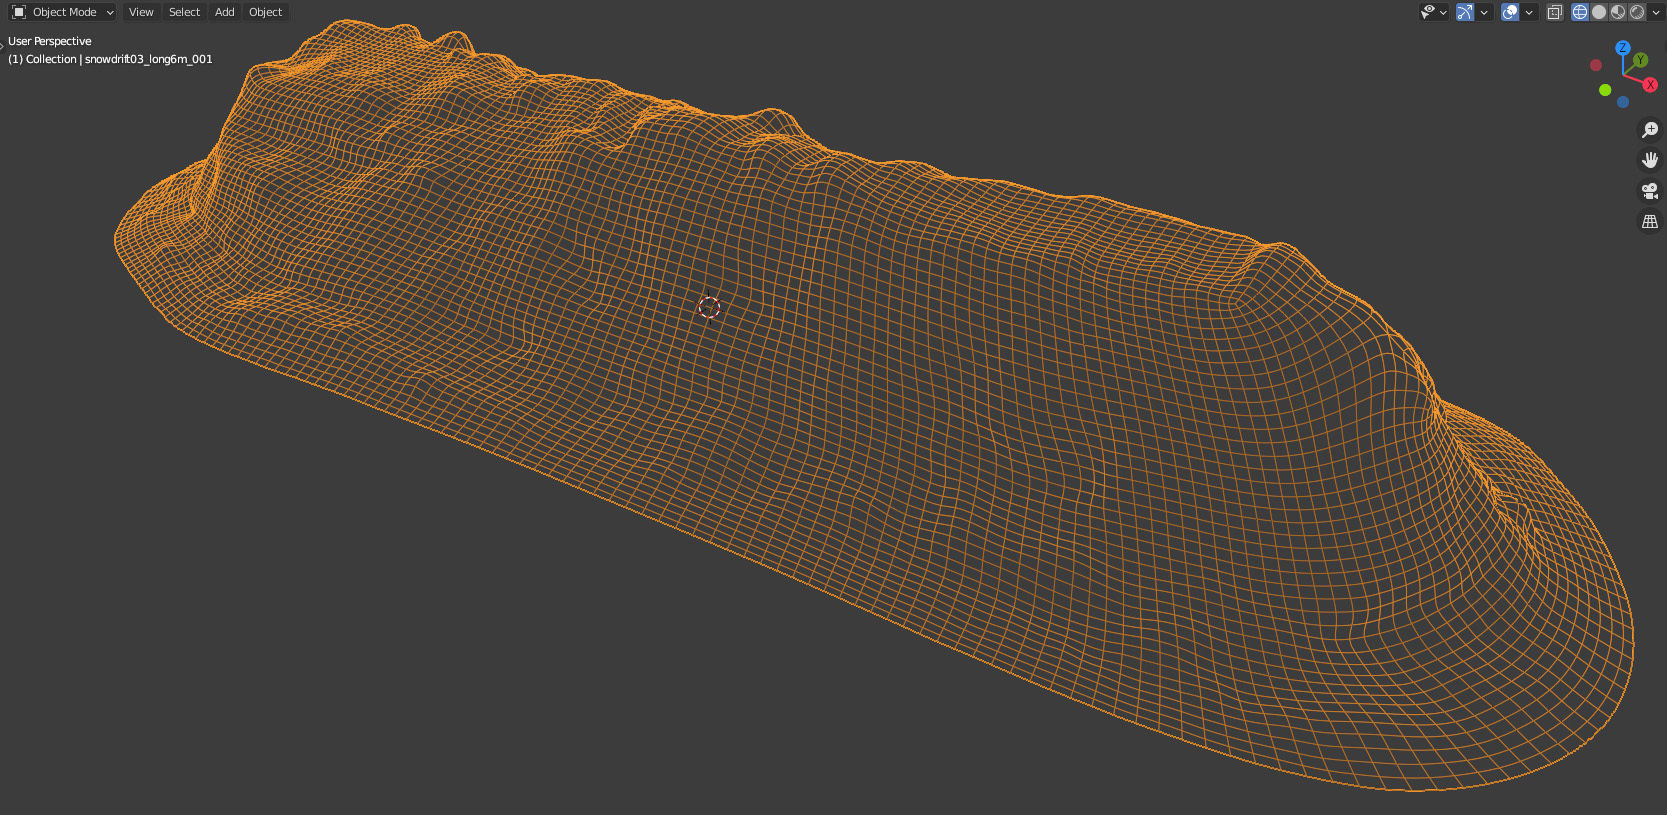Open the Object menu
Viewport: 1667px width, 815px height.
coord(265,12)
